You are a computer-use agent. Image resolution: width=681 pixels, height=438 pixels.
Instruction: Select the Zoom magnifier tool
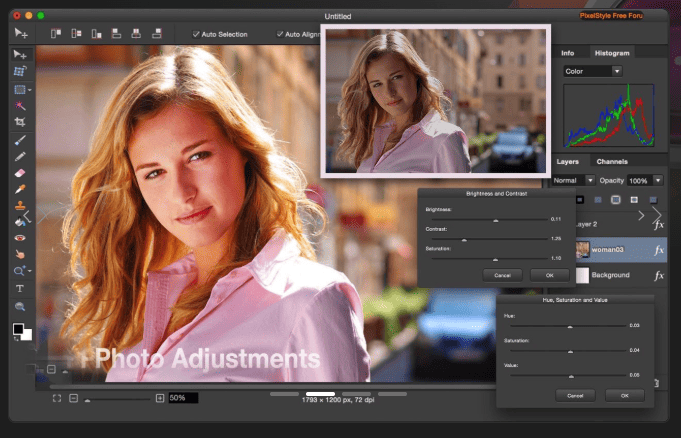(20, 307)
